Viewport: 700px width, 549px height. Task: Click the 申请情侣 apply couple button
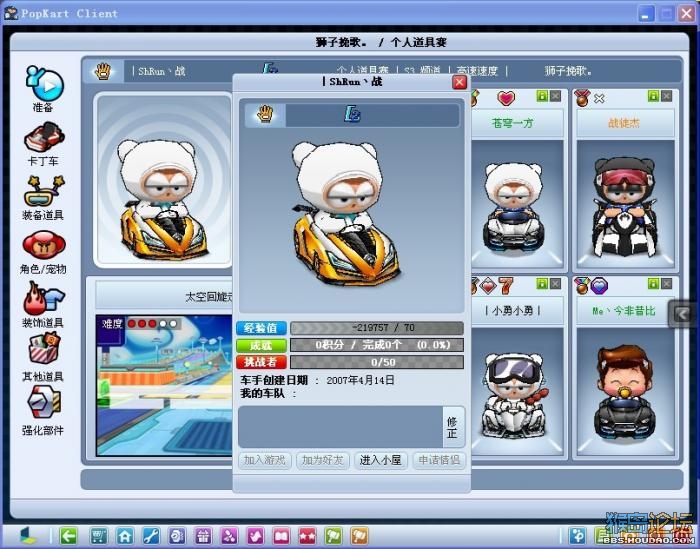(x=439, y=460)
